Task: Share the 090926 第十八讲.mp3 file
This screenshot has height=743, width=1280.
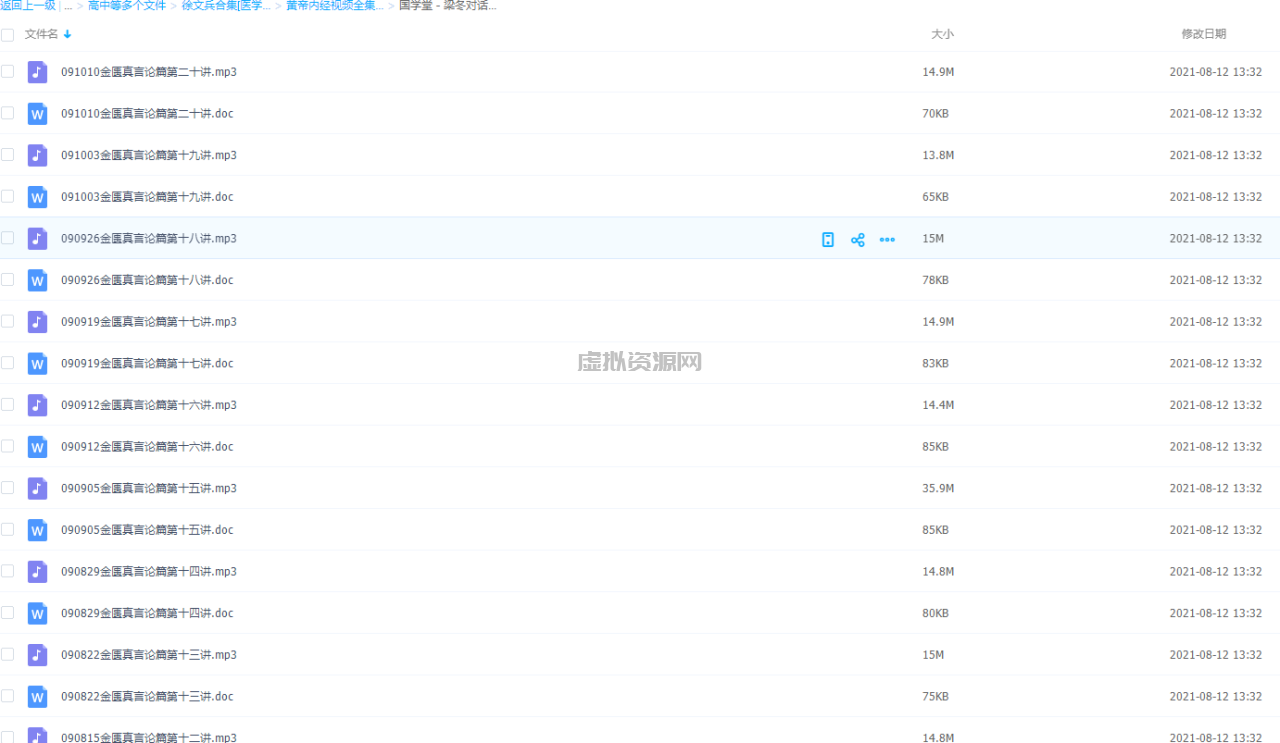Action: pos(857,239)
